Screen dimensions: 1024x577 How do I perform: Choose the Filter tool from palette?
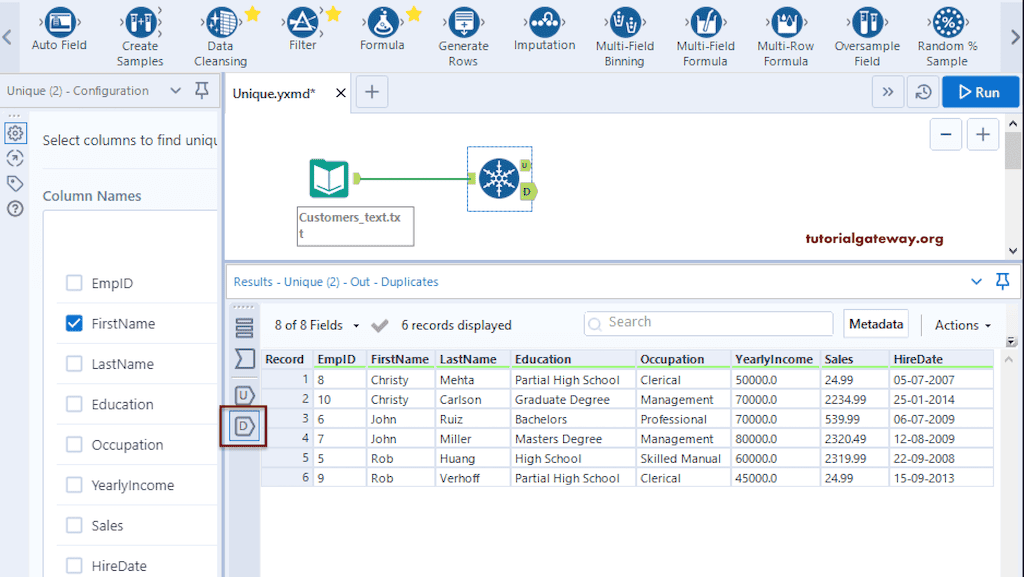(x=302, y=22)
